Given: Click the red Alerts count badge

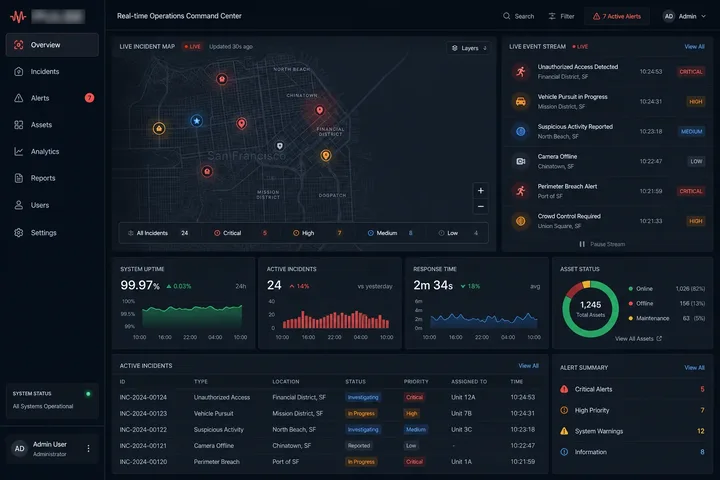Looking at the screenshot, I should coord(89,98).
